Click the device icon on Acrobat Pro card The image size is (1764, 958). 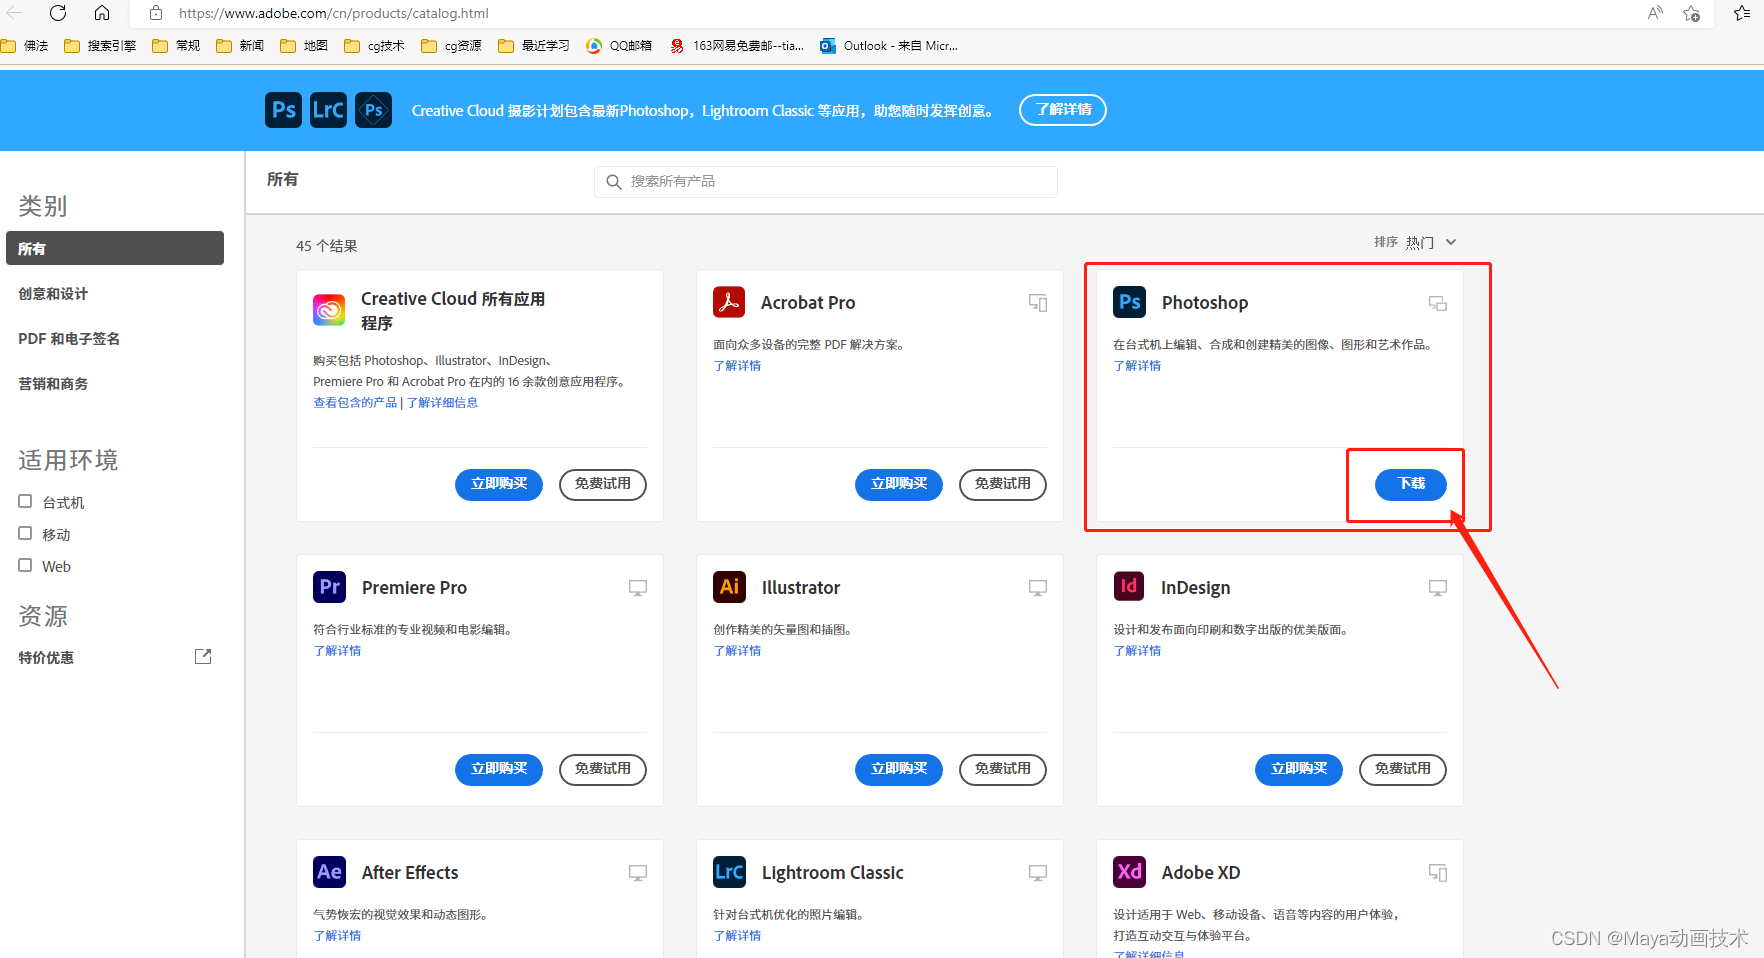(x=1038, y=303)
